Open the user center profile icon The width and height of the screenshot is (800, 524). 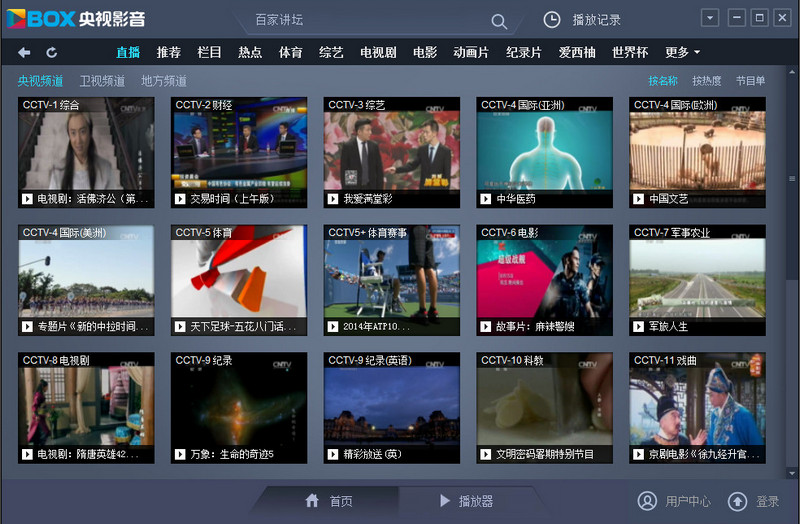(648, 501)
